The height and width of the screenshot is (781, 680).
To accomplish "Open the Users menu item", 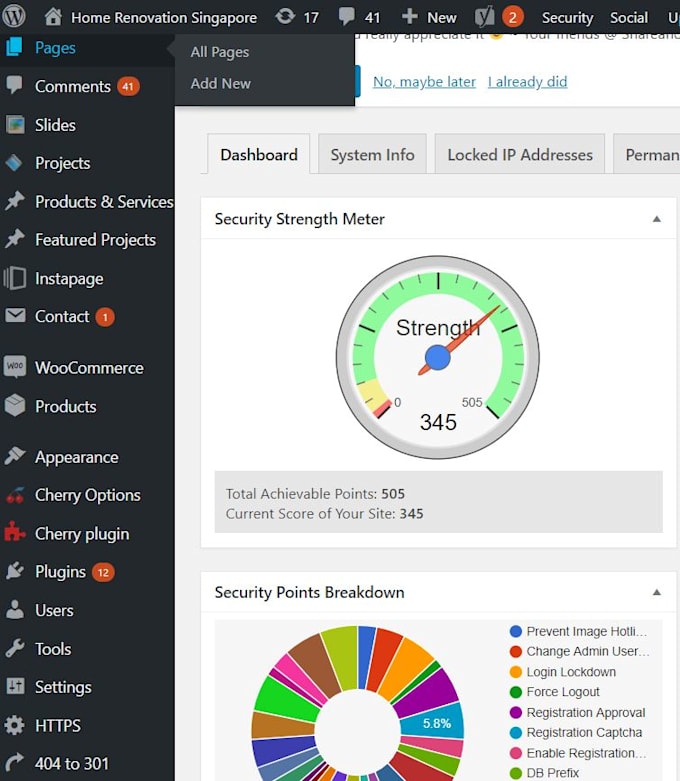I will (87, 610).
